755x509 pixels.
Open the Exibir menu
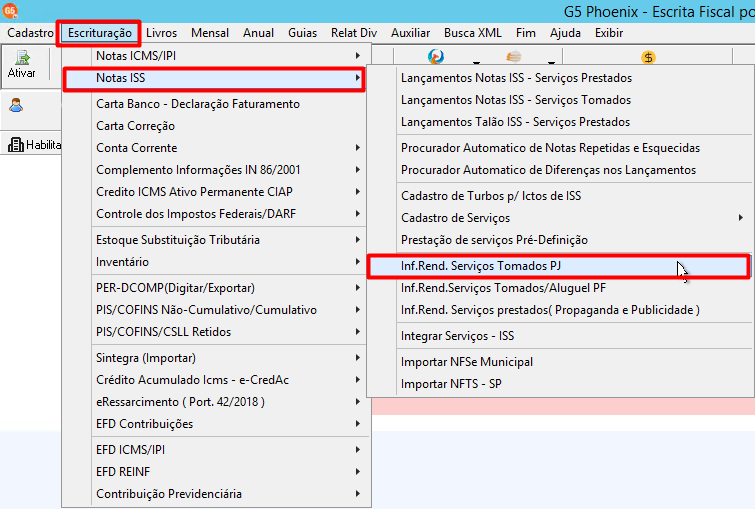609,33
